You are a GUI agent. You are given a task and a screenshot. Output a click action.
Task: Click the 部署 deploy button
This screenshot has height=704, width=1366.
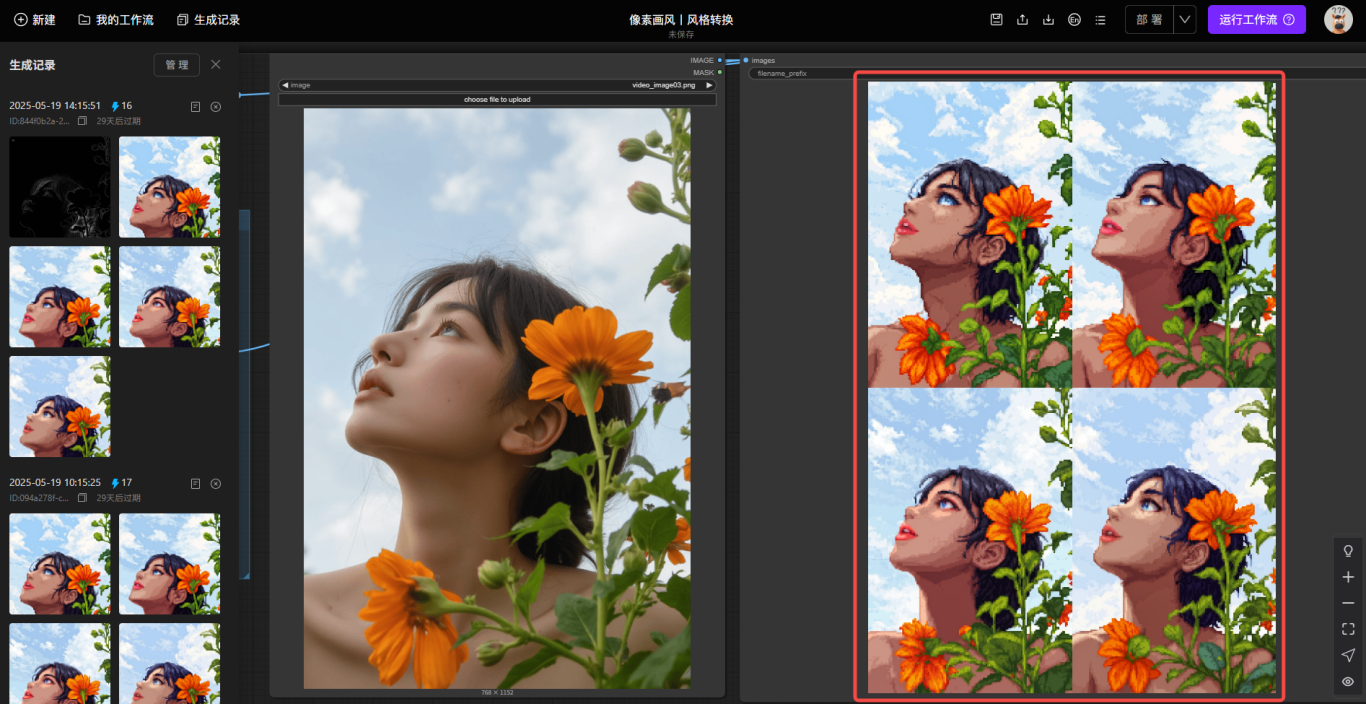1149,20
